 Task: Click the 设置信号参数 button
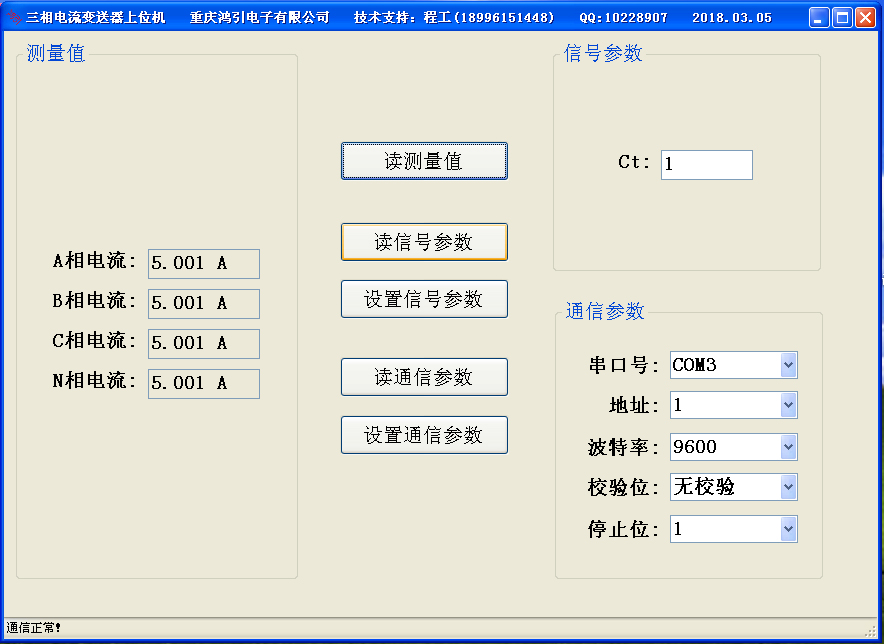pos(424,299)
